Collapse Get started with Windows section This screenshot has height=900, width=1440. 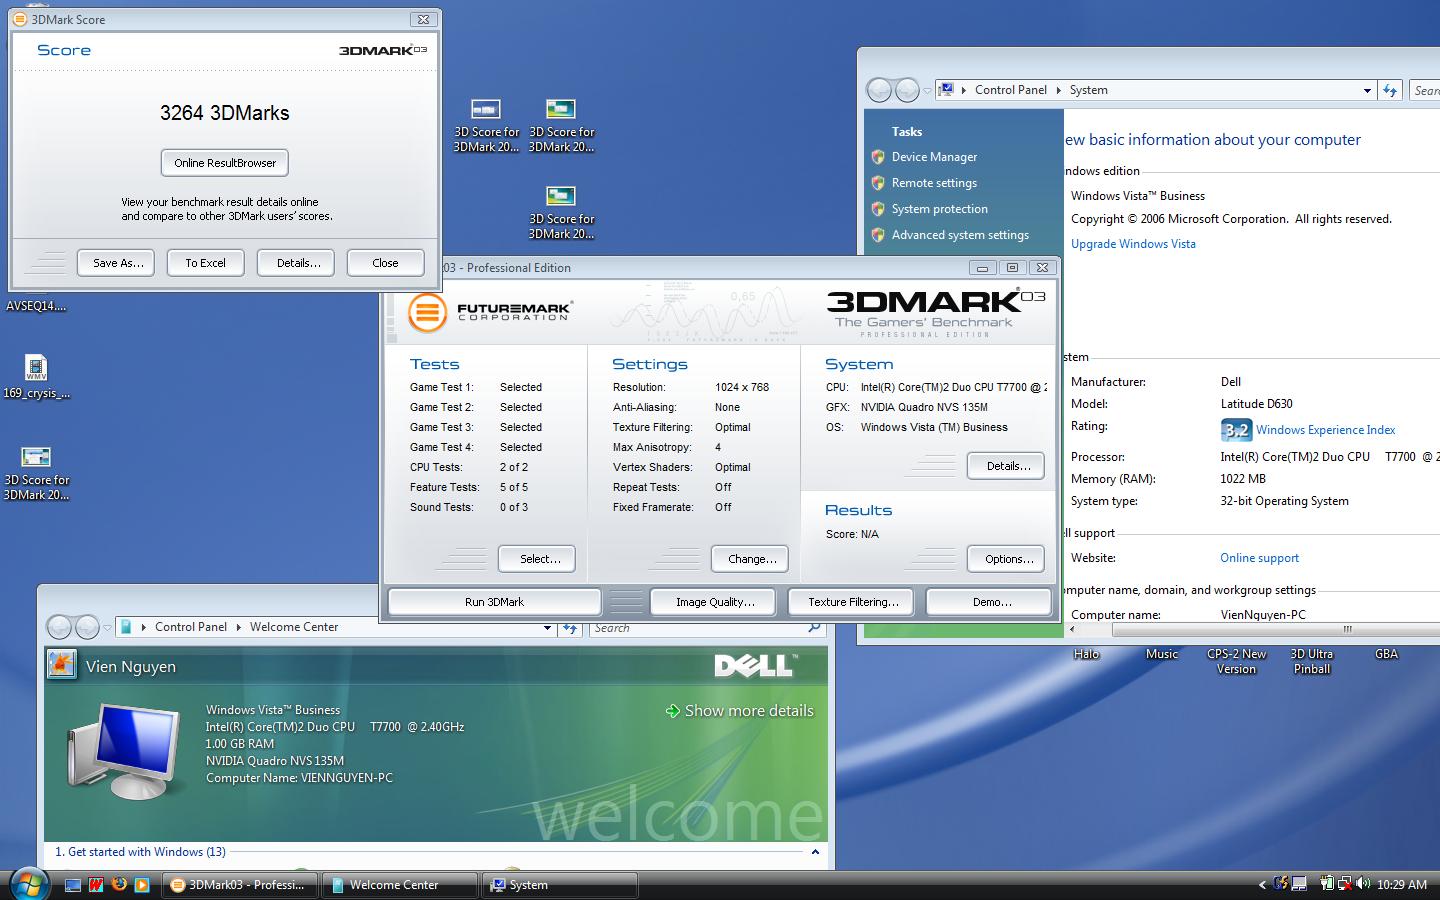coord(815,852)
